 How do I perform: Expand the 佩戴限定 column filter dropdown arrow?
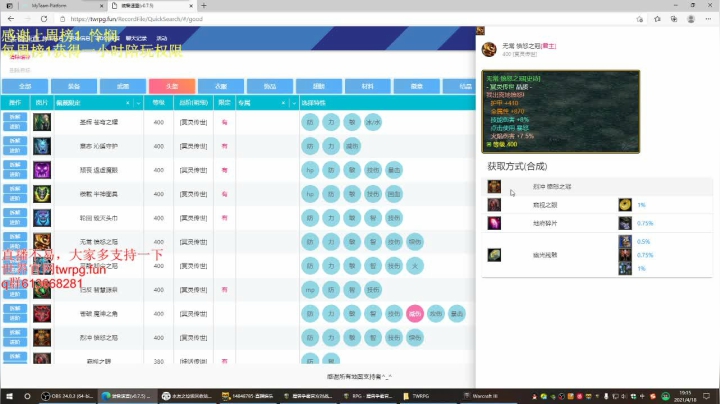point(138,103)
